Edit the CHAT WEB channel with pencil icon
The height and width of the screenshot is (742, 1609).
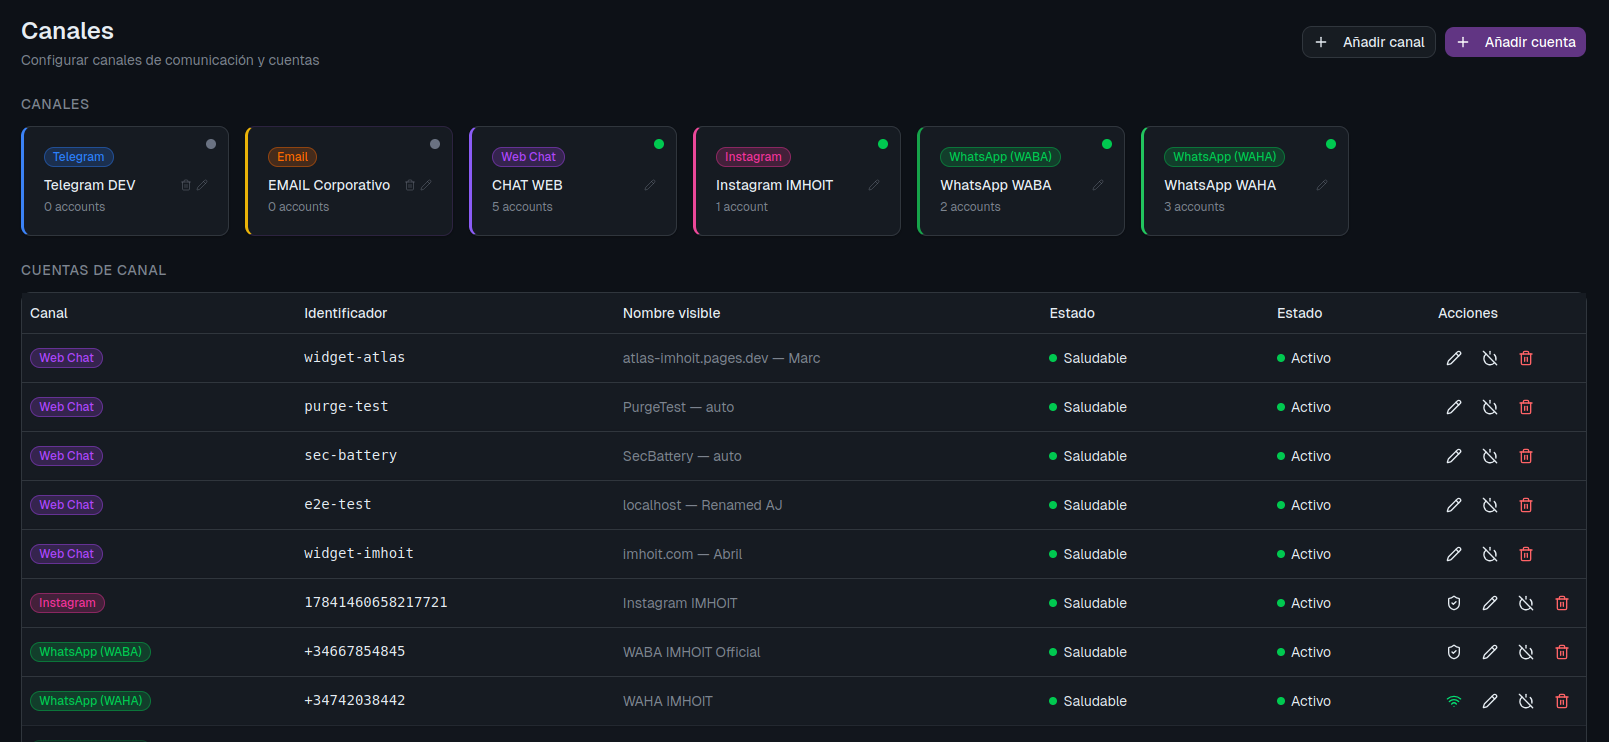pyautogui.click(x=650, y=185)
